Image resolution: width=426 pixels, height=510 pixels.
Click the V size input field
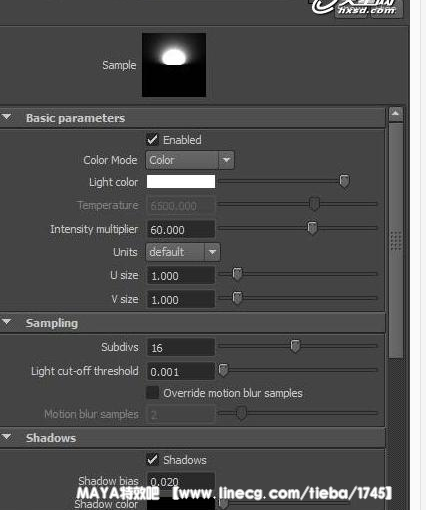(181, 299)
